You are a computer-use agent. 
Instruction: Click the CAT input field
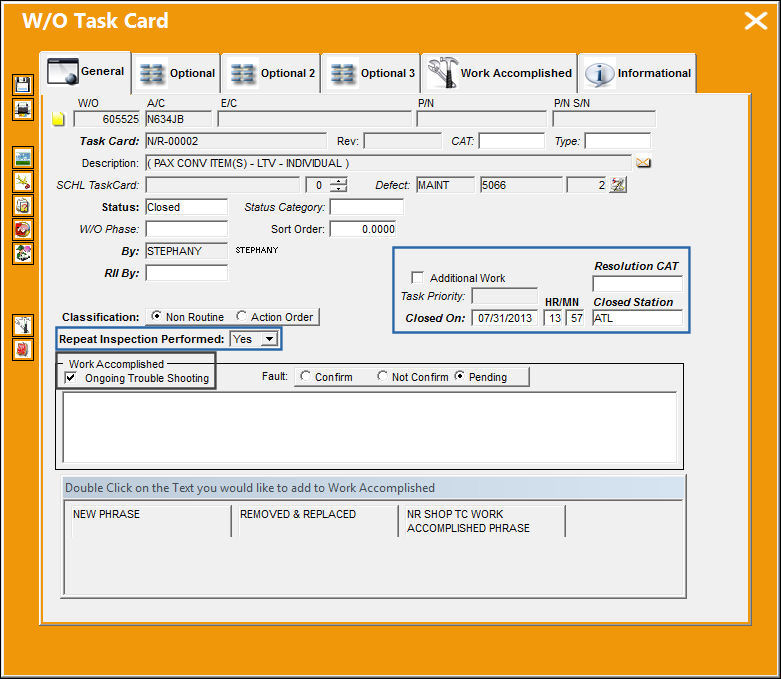(x=512, y=141)
